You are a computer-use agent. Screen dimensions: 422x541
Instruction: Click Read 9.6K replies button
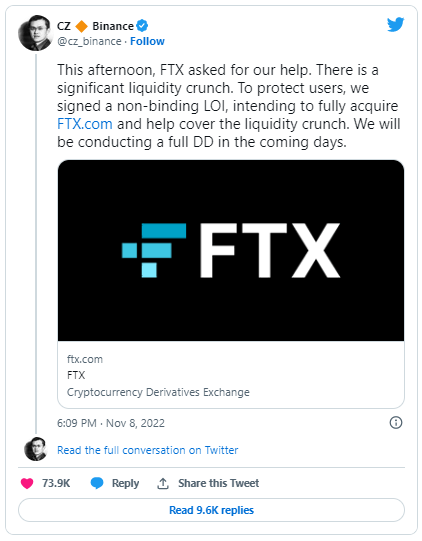(x=211, y=510)
